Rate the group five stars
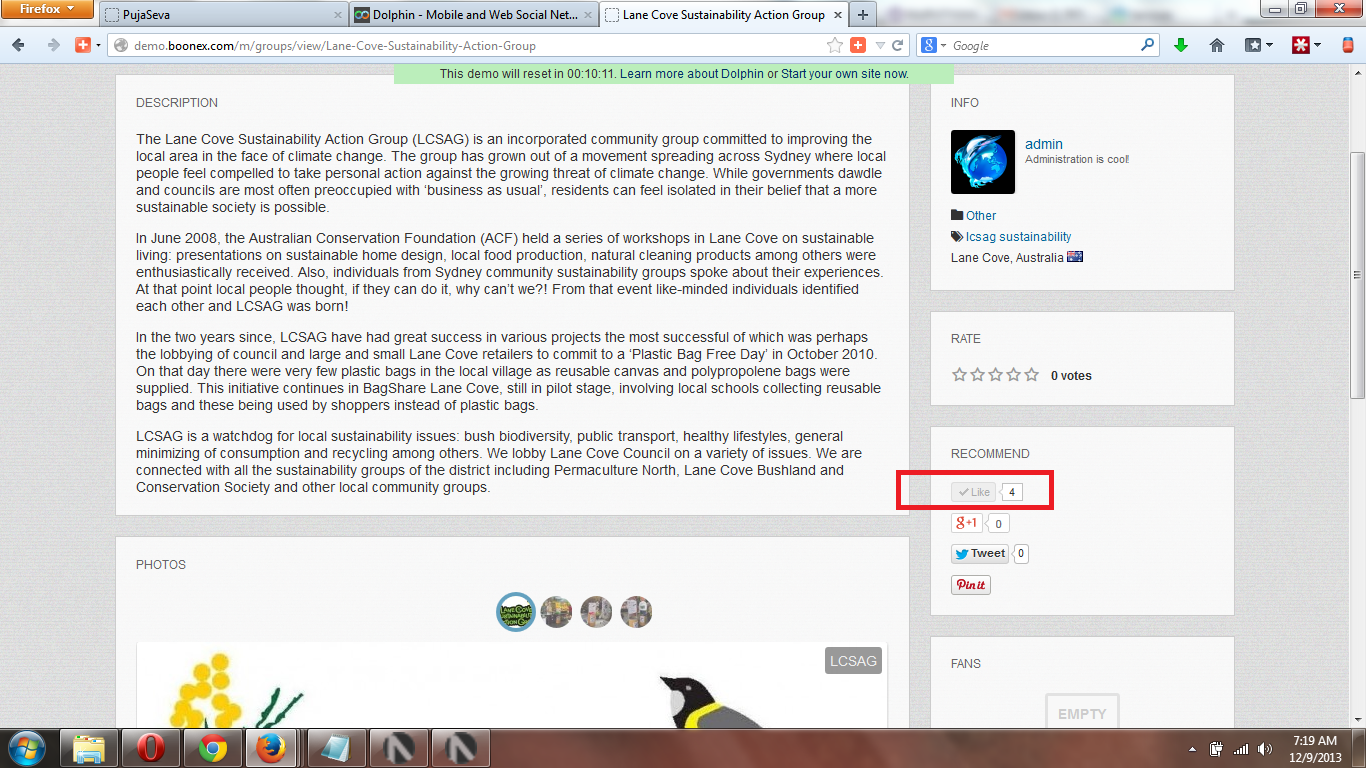 coord(1032,375)
